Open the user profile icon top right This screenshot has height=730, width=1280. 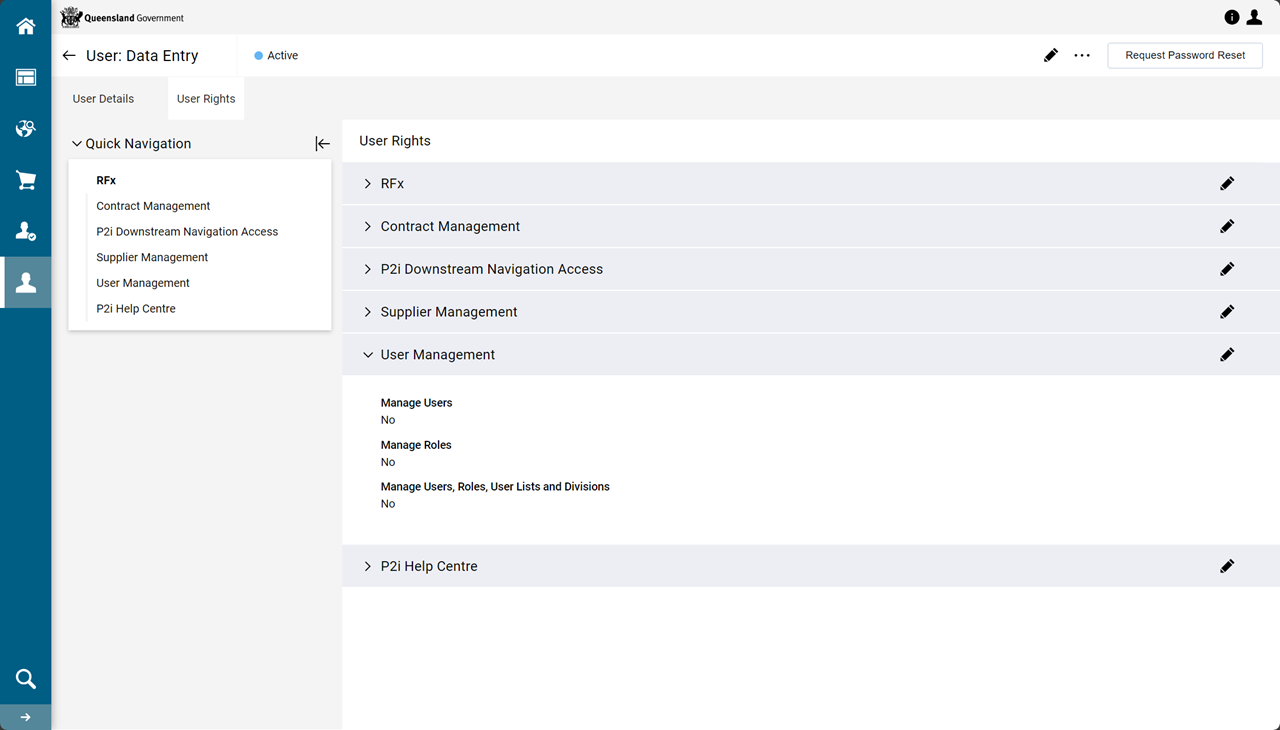coord(1254,17)
